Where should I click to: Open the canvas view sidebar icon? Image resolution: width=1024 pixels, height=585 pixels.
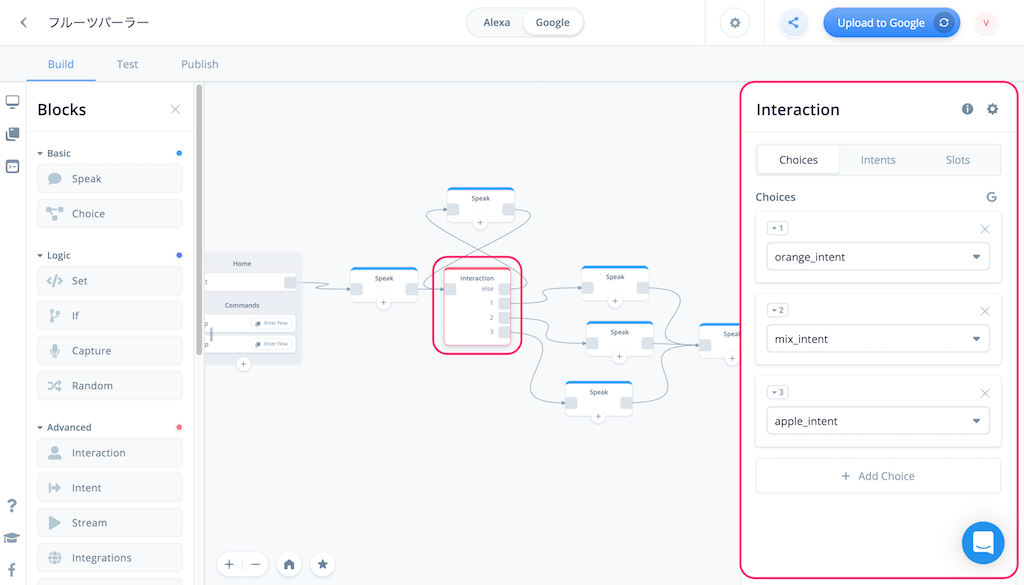click(x=12, y=102)
